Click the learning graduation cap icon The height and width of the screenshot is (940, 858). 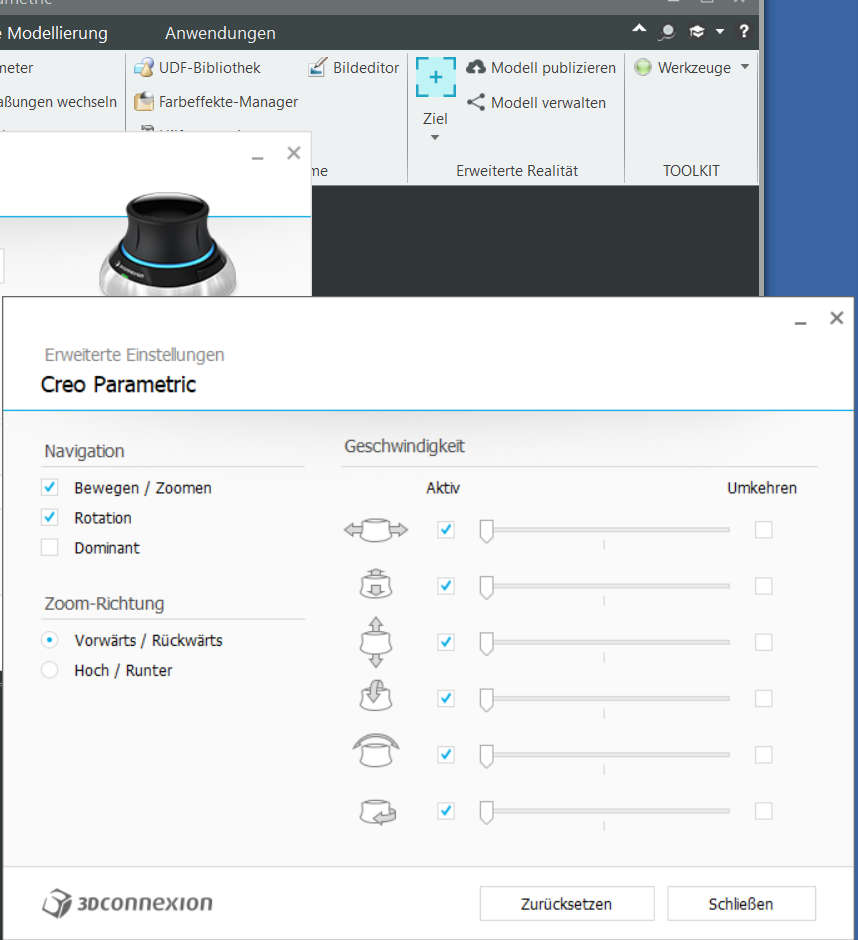point(697,31)
